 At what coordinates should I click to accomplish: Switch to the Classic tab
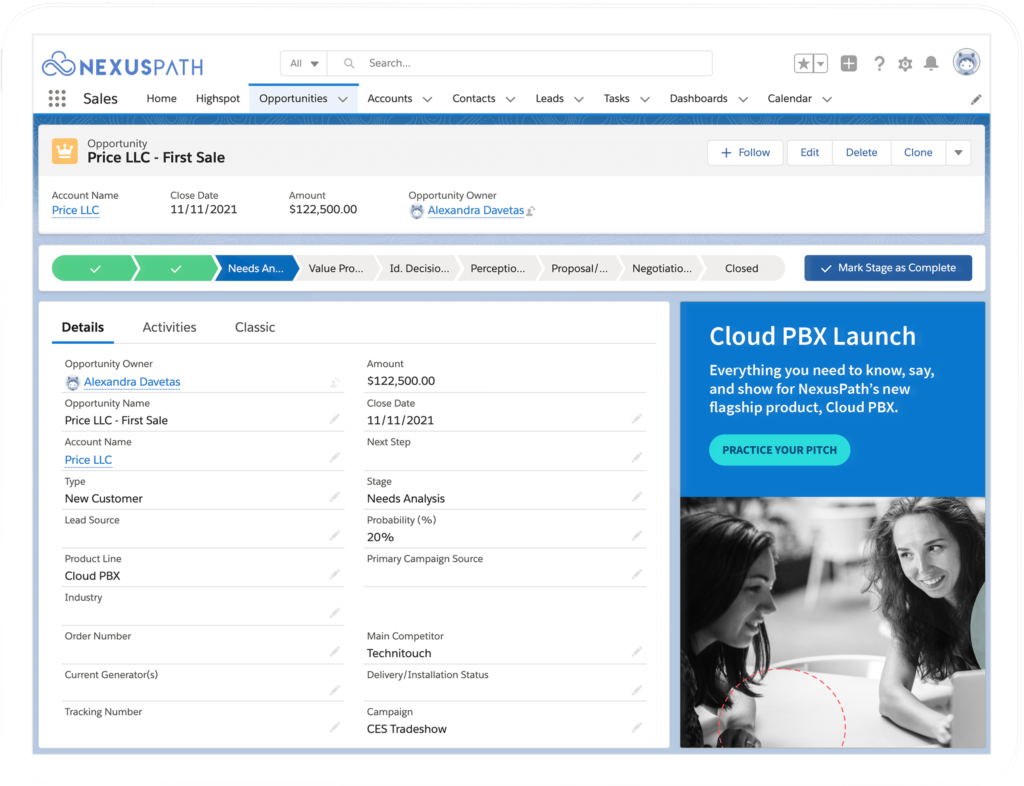(255, 327)
